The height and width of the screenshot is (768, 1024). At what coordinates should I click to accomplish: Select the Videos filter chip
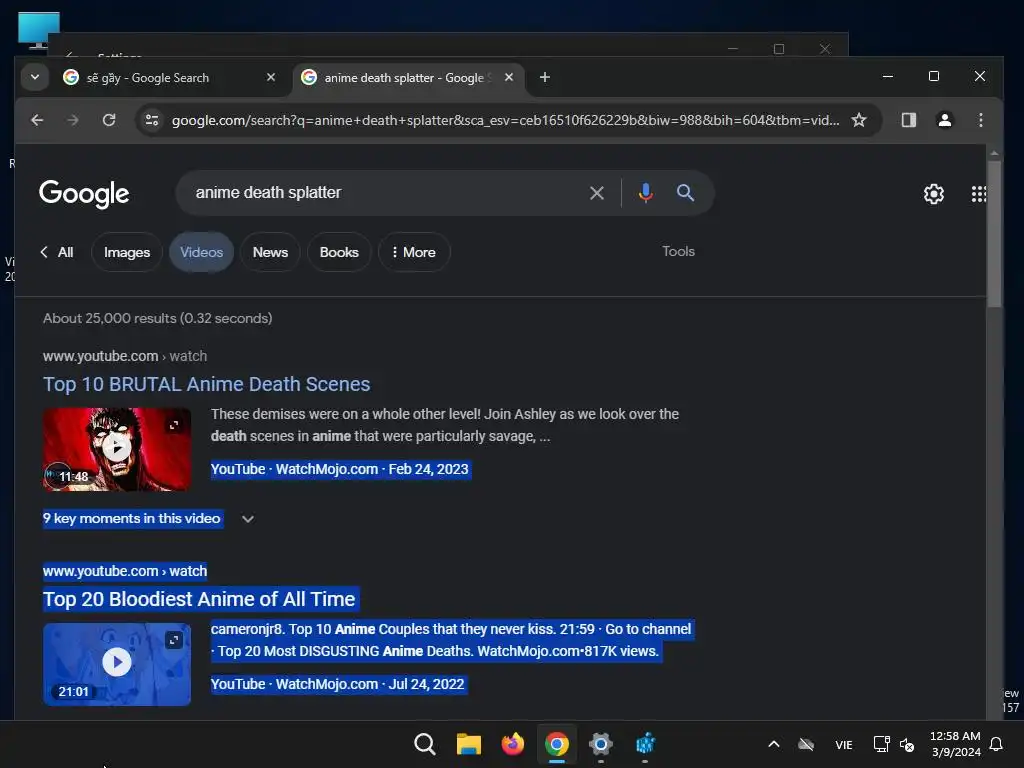pyautogui.click(x=201, y=252)
